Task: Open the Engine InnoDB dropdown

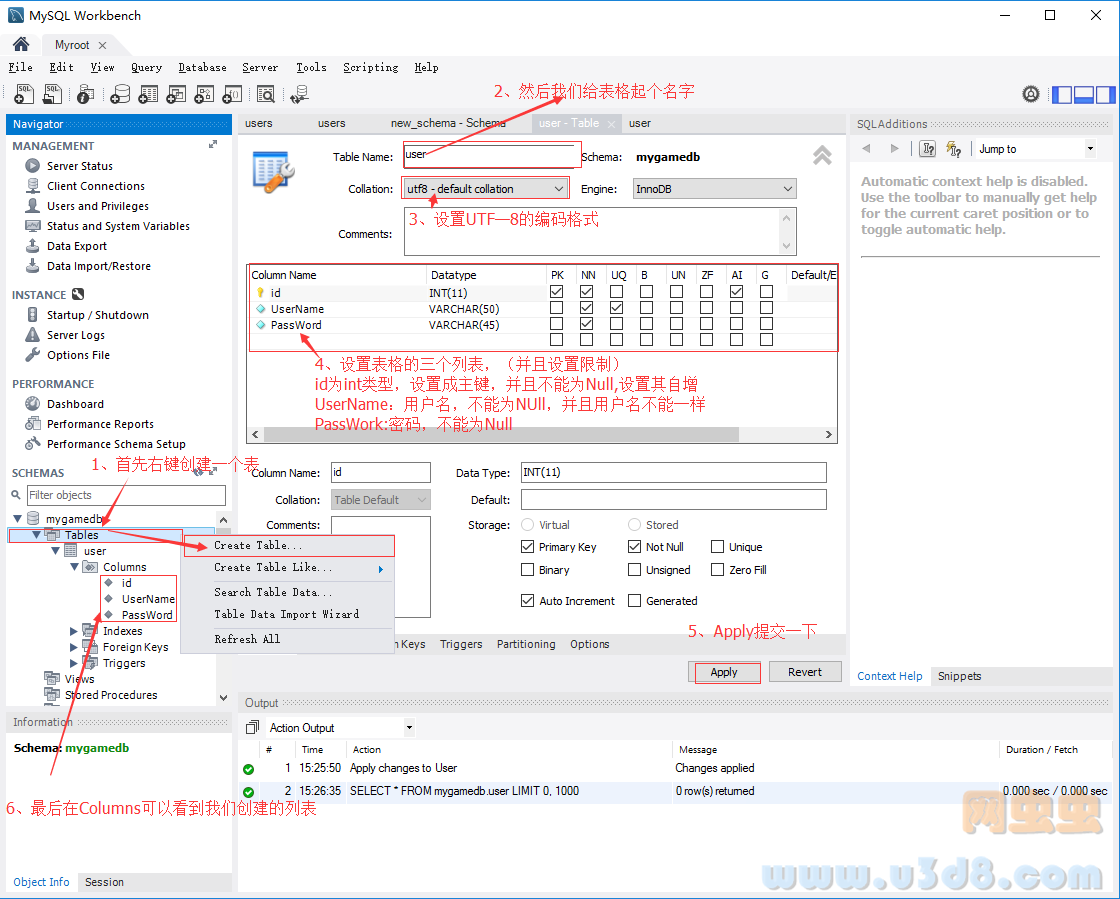Action: [x=714, y=189]
